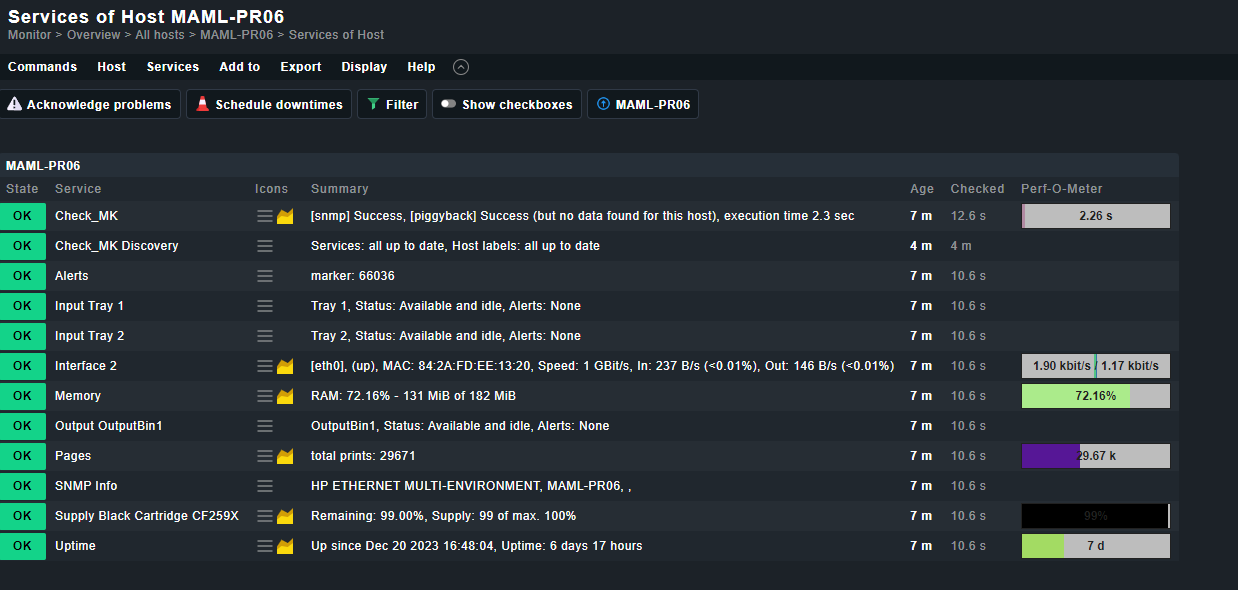Sort table by Service column header
Image resolution: width=1238 pixels, height=590 pixels.
pos(78,189)
